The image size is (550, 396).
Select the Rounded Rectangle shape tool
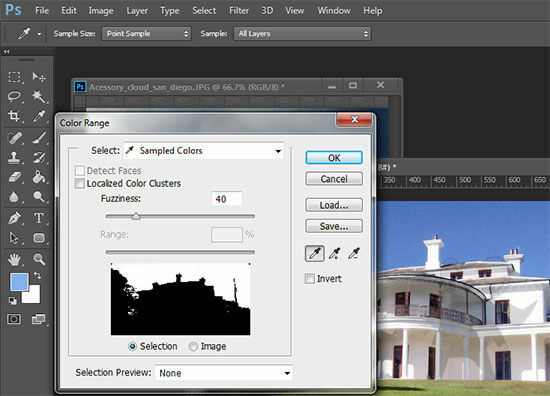[39, 238]
